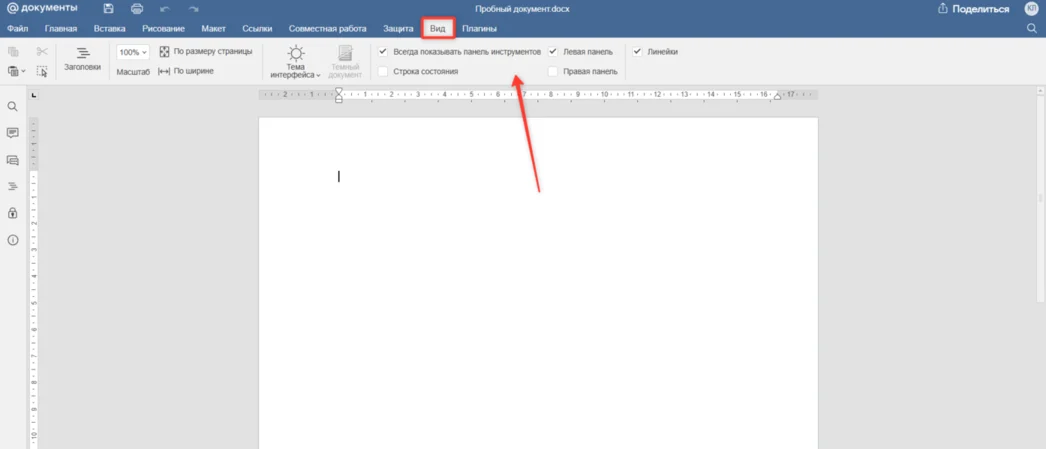Switch to the Макет tab
This screenshot has width=1046, height=449.
pyautogui.click(x=213, y=29)
